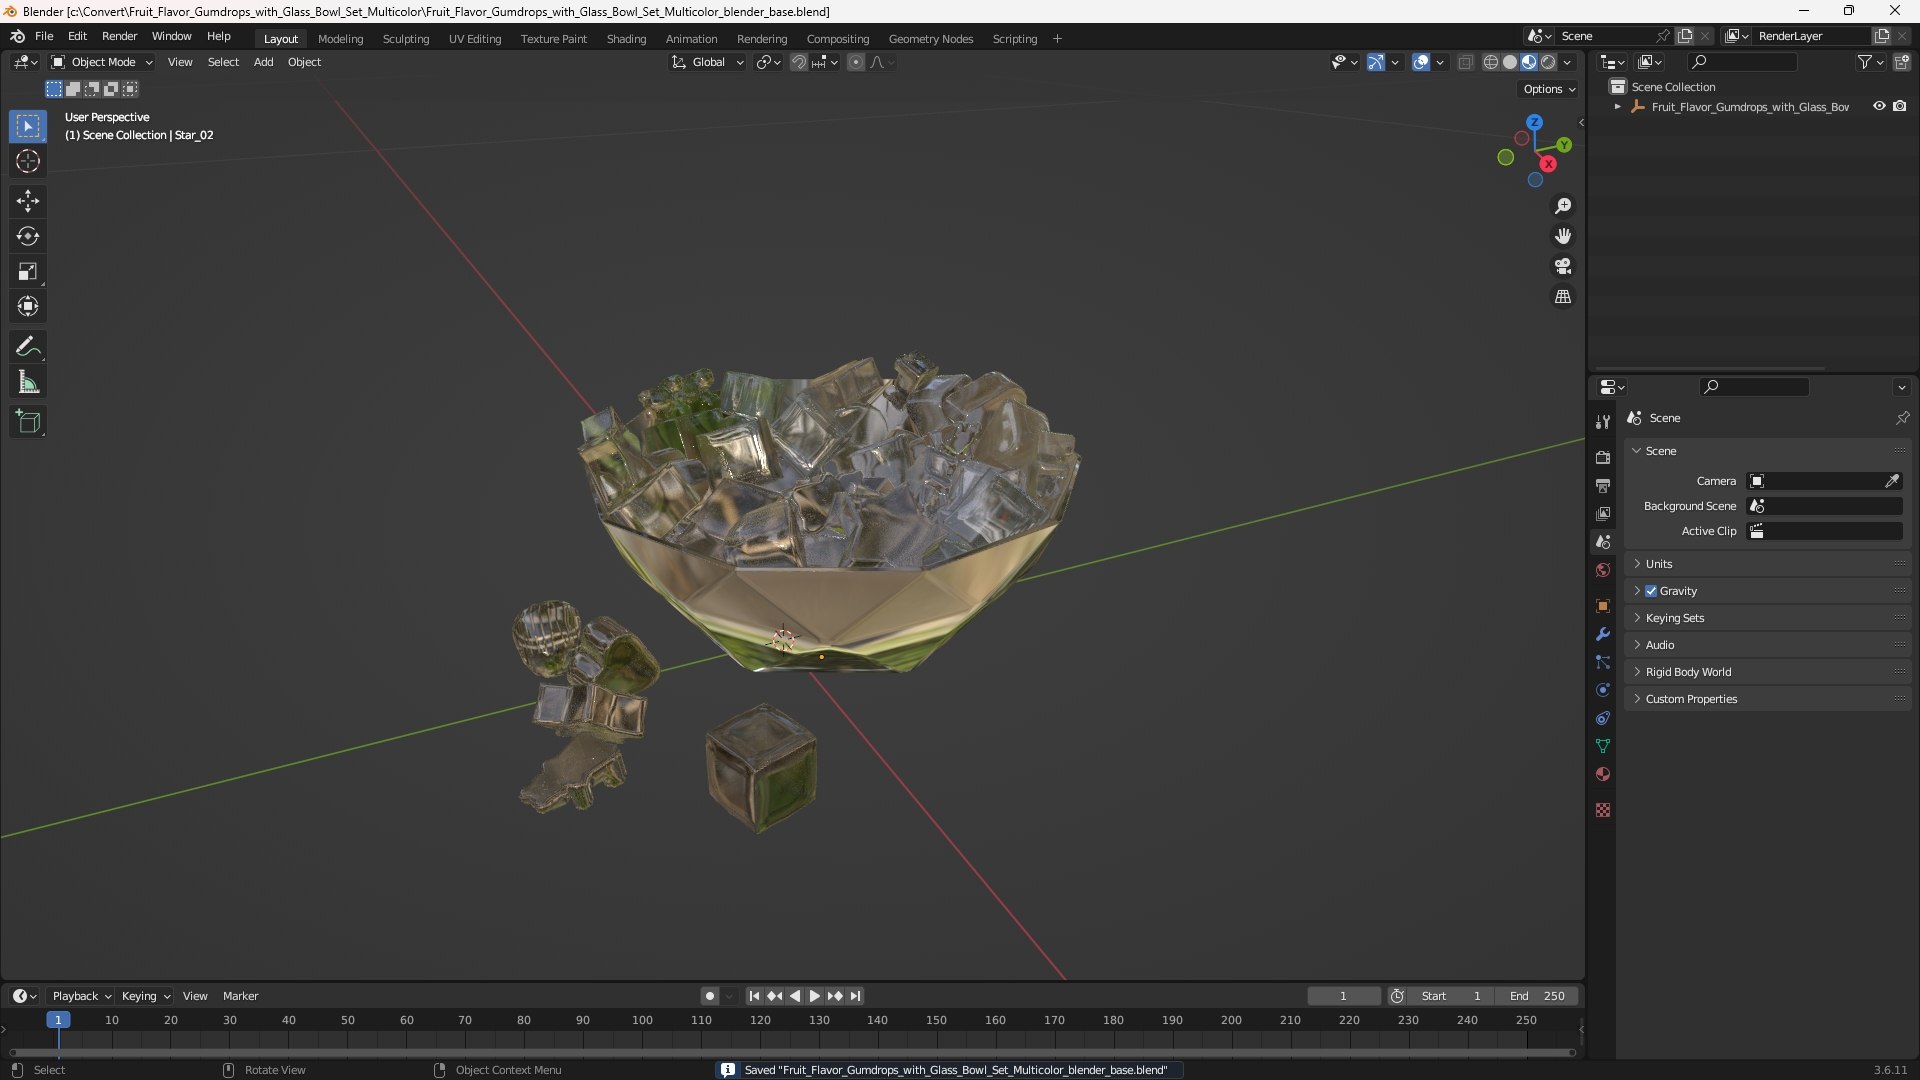This screenshot has width=1920, height=1080.
Task: Click the camera eyedropper icon
Action: point(1892,481)
